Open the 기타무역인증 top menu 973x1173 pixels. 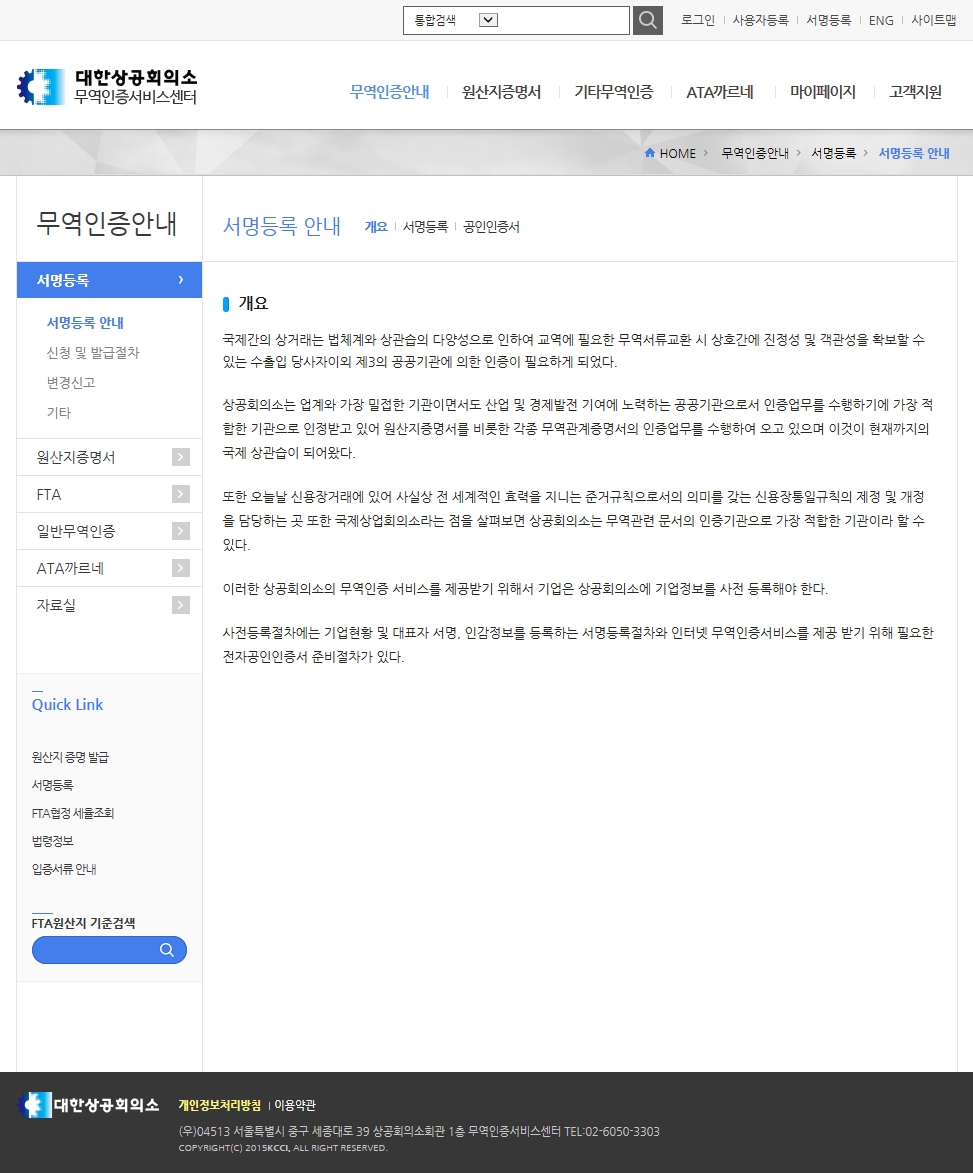click(613, 92)
